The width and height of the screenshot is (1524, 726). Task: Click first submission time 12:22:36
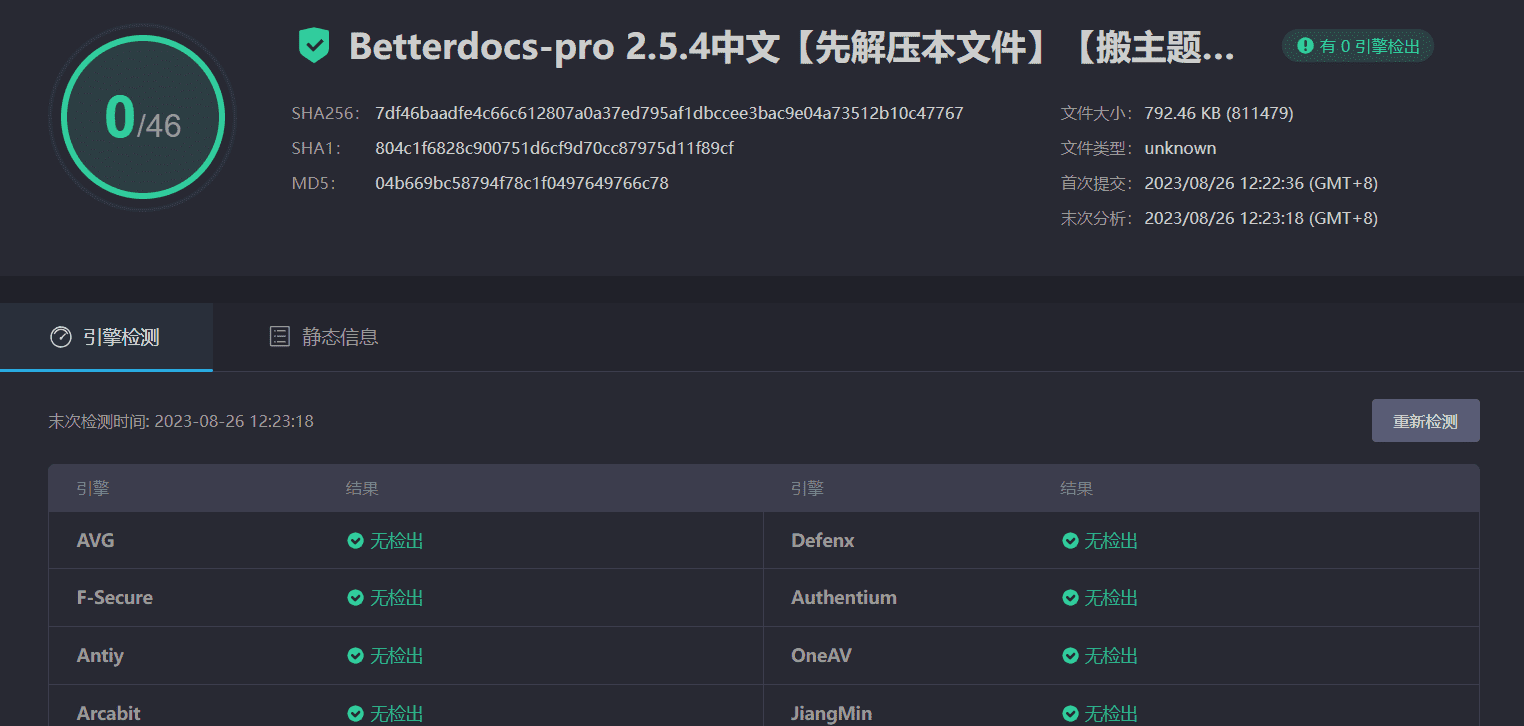1261,183
